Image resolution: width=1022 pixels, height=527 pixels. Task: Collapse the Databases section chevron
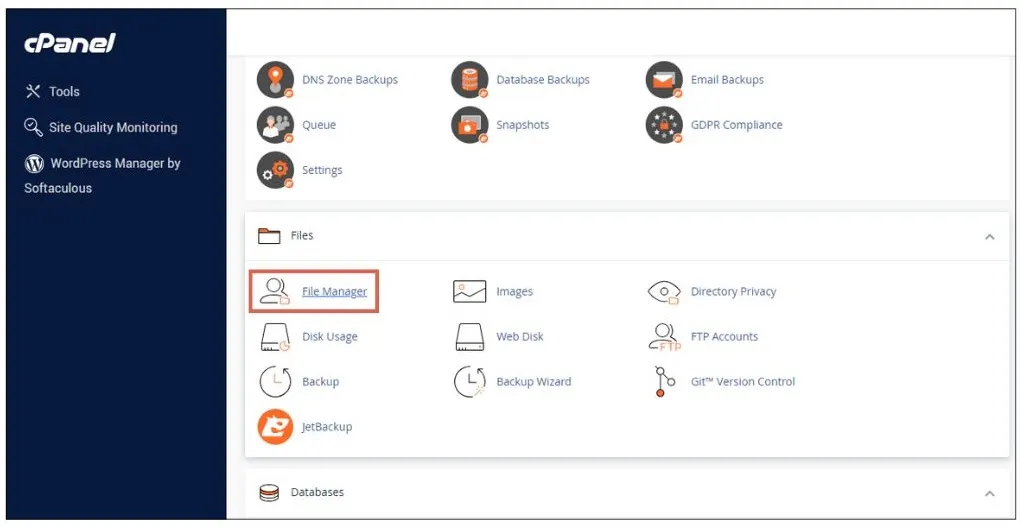coord(989,493)
